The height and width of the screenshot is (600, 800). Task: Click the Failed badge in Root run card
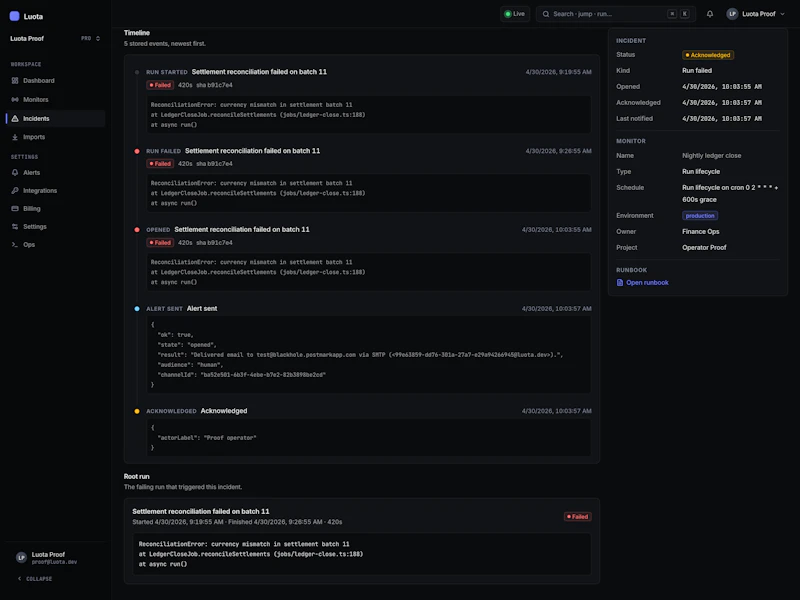pyautogui.click(x=577, y=517)
